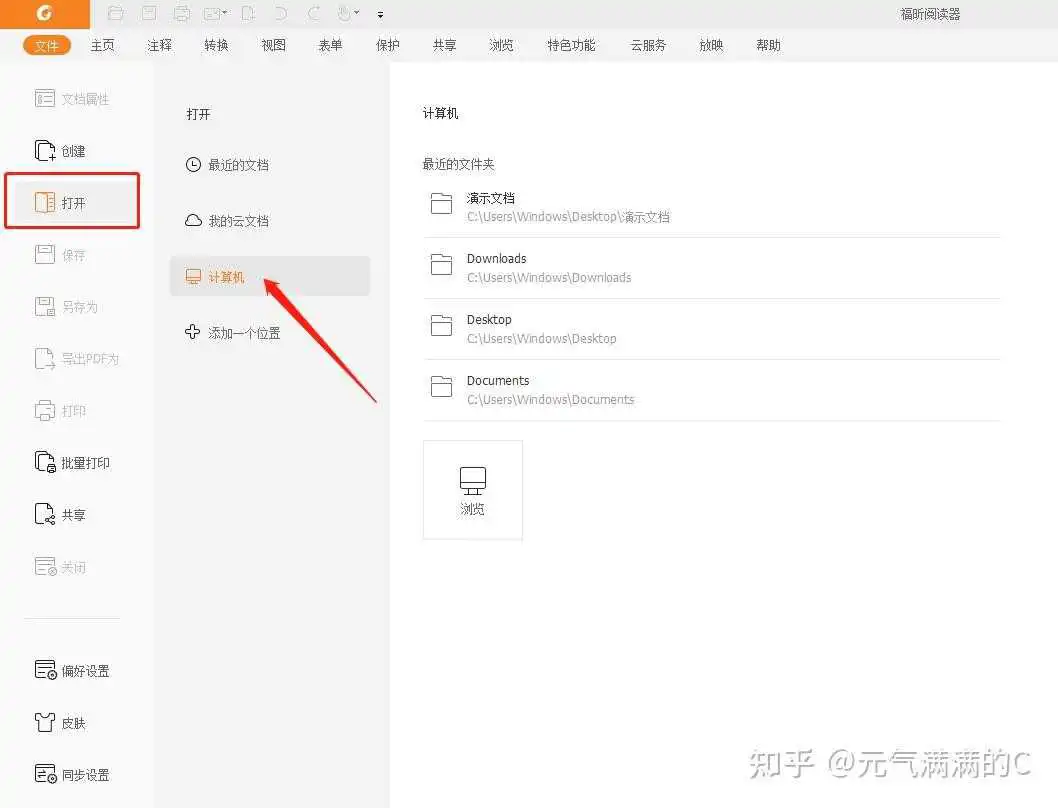Viewport: 1058px width, 808px height.
Task: Click the Save icon in quick access toolbar
Action: coord(149,13)
